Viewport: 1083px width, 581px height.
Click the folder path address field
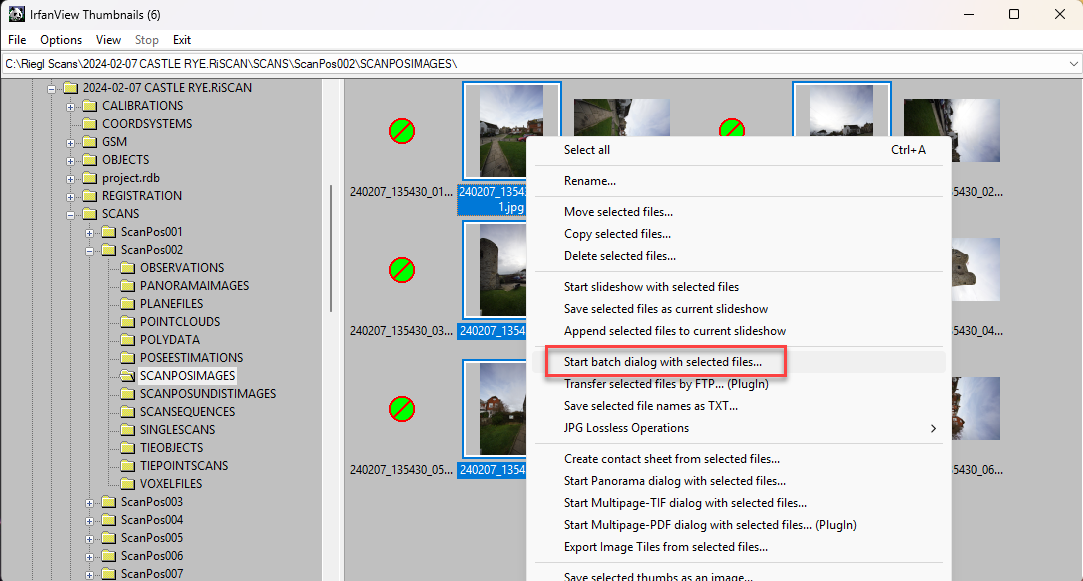tap(530, 64)
